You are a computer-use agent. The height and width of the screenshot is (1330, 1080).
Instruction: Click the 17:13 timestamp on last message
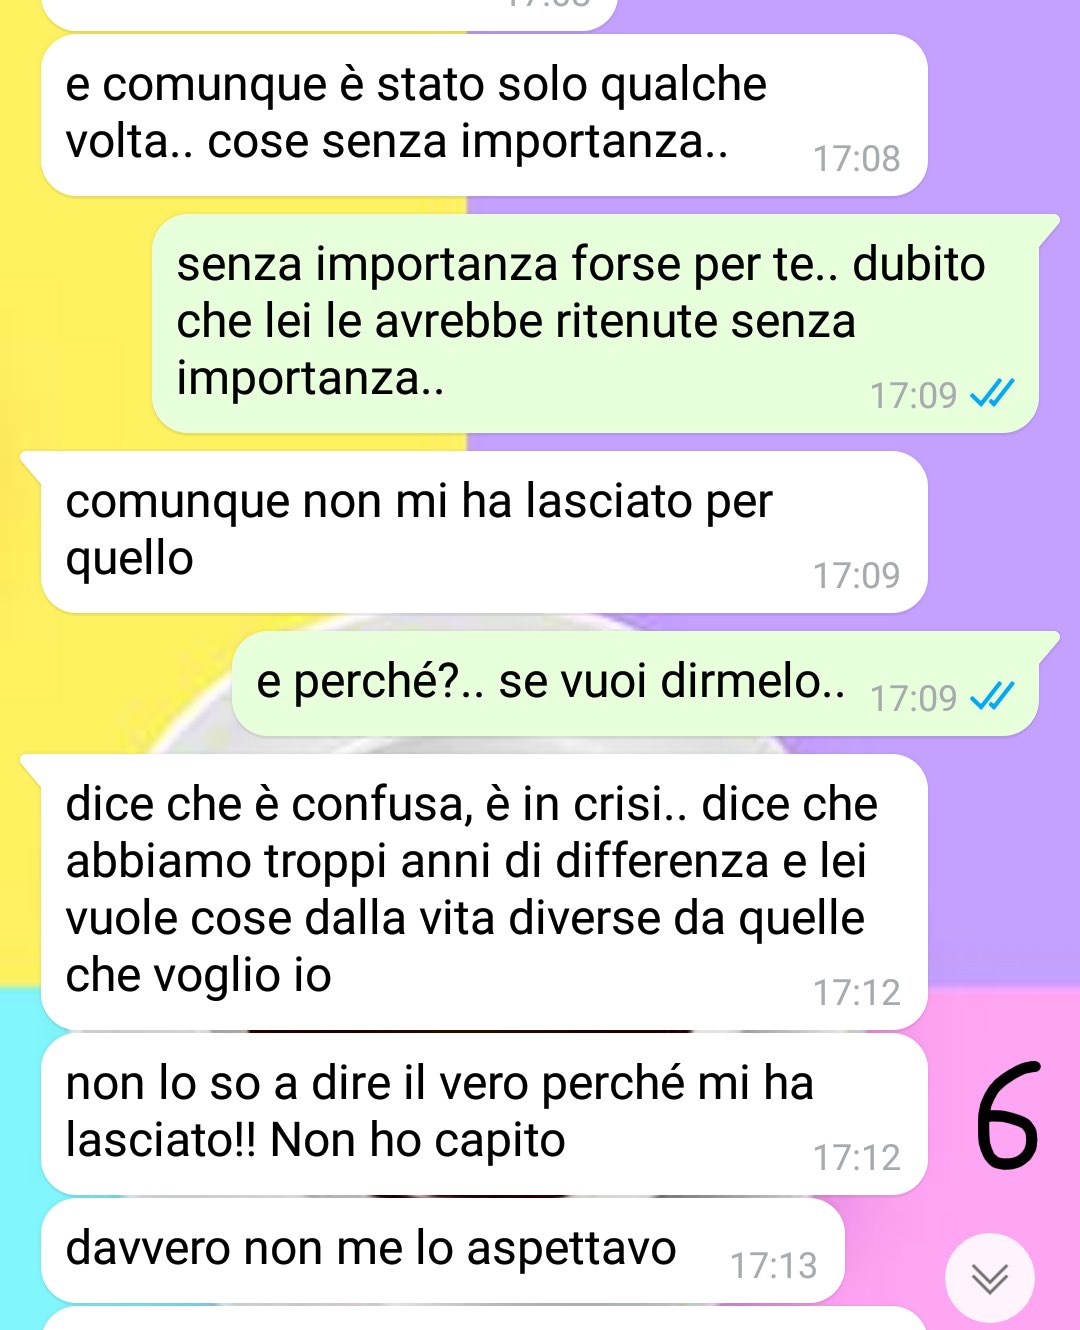[x=773, y=1265]
